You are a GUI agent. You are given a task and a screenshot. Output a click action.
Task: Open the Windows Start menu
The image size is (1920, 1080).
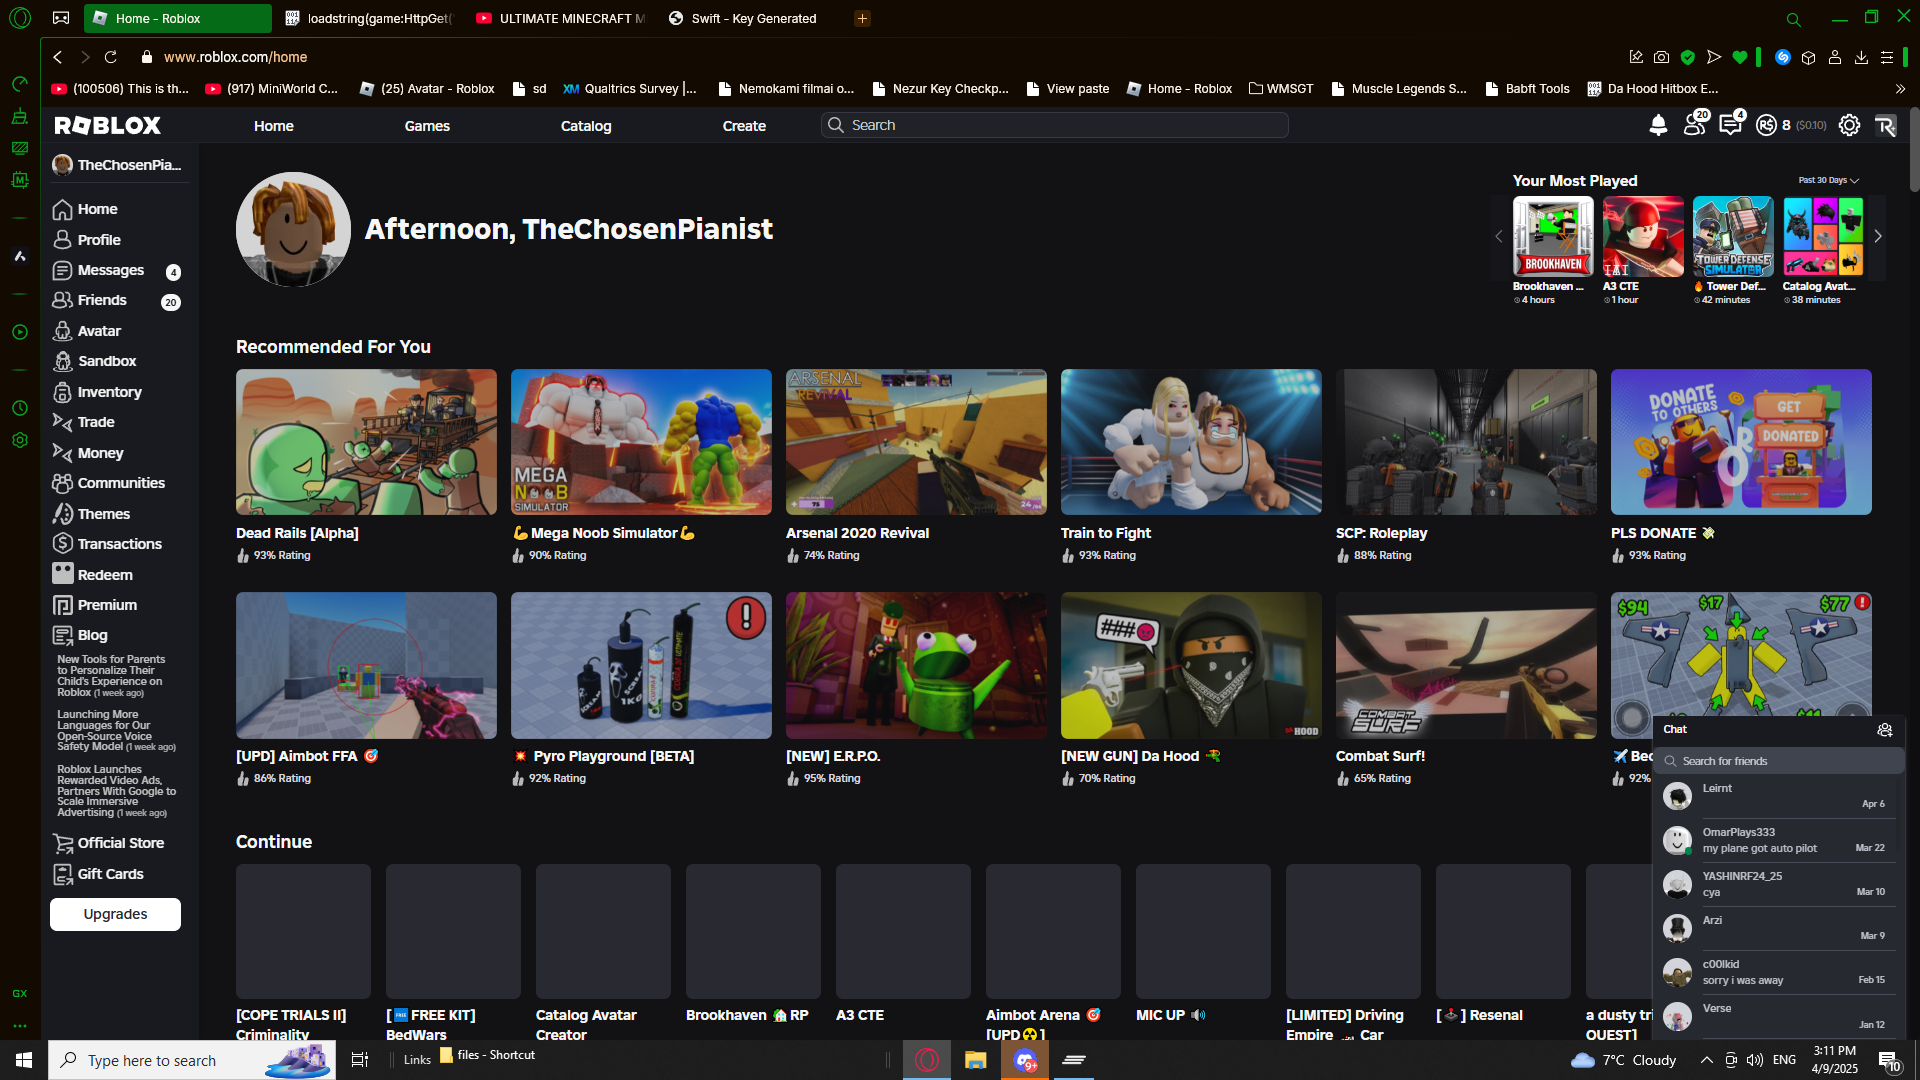[24, 1060]
